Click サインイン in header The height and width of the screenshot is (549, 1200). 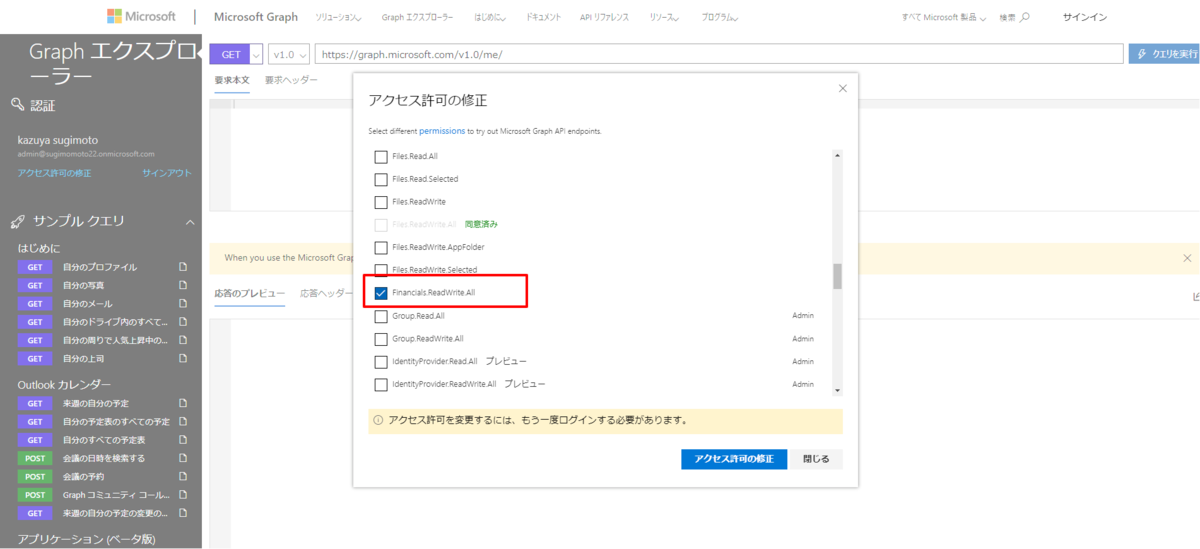(x=1084, y=18)
